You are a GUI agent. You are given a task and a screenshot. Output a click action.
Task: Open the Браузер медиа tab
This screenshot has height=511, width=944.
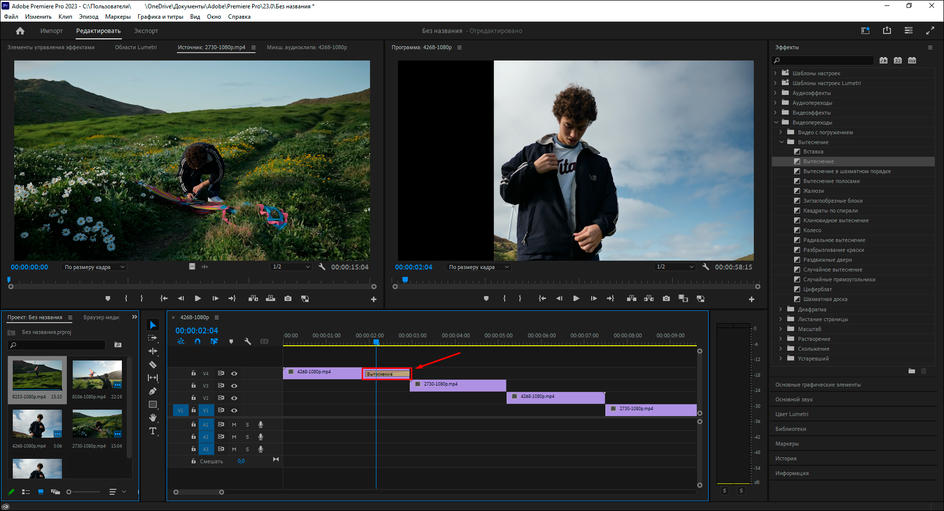(x=101, y=317)
